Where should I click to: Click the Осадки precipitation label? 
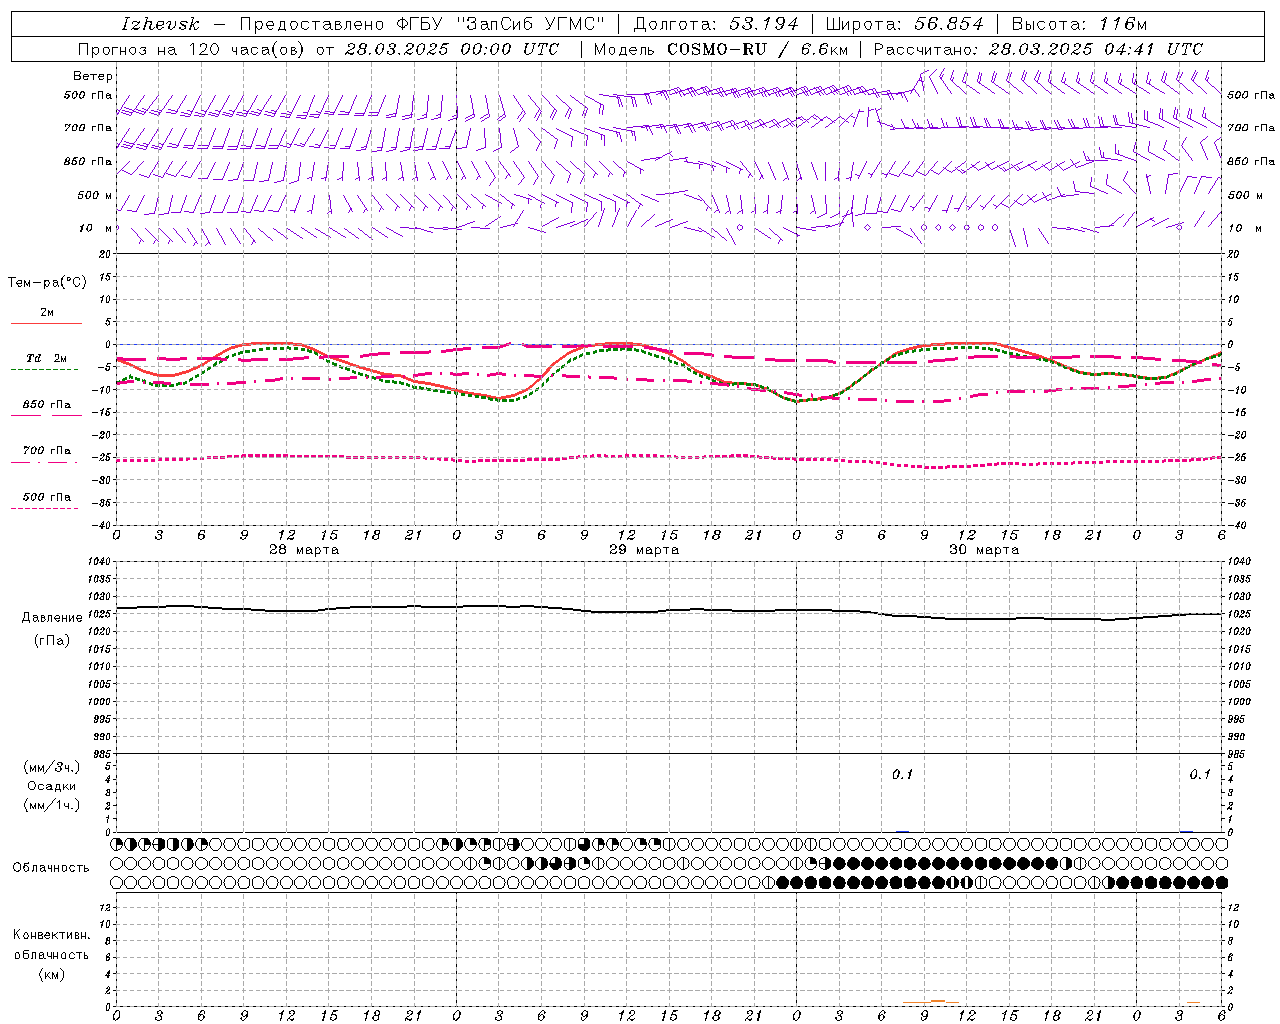click(x=52, y=786)
